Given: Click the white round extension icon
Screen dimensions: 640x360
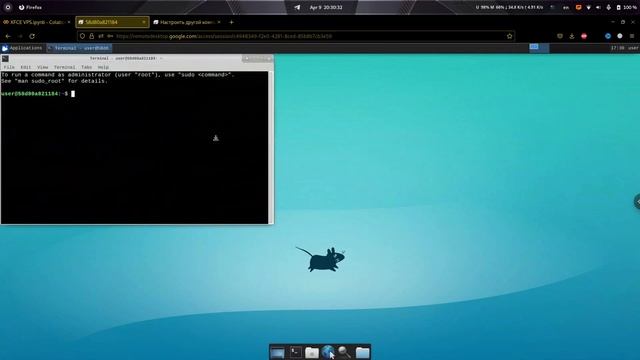Looking at the screenshot, I should click(x=620, y=36).
